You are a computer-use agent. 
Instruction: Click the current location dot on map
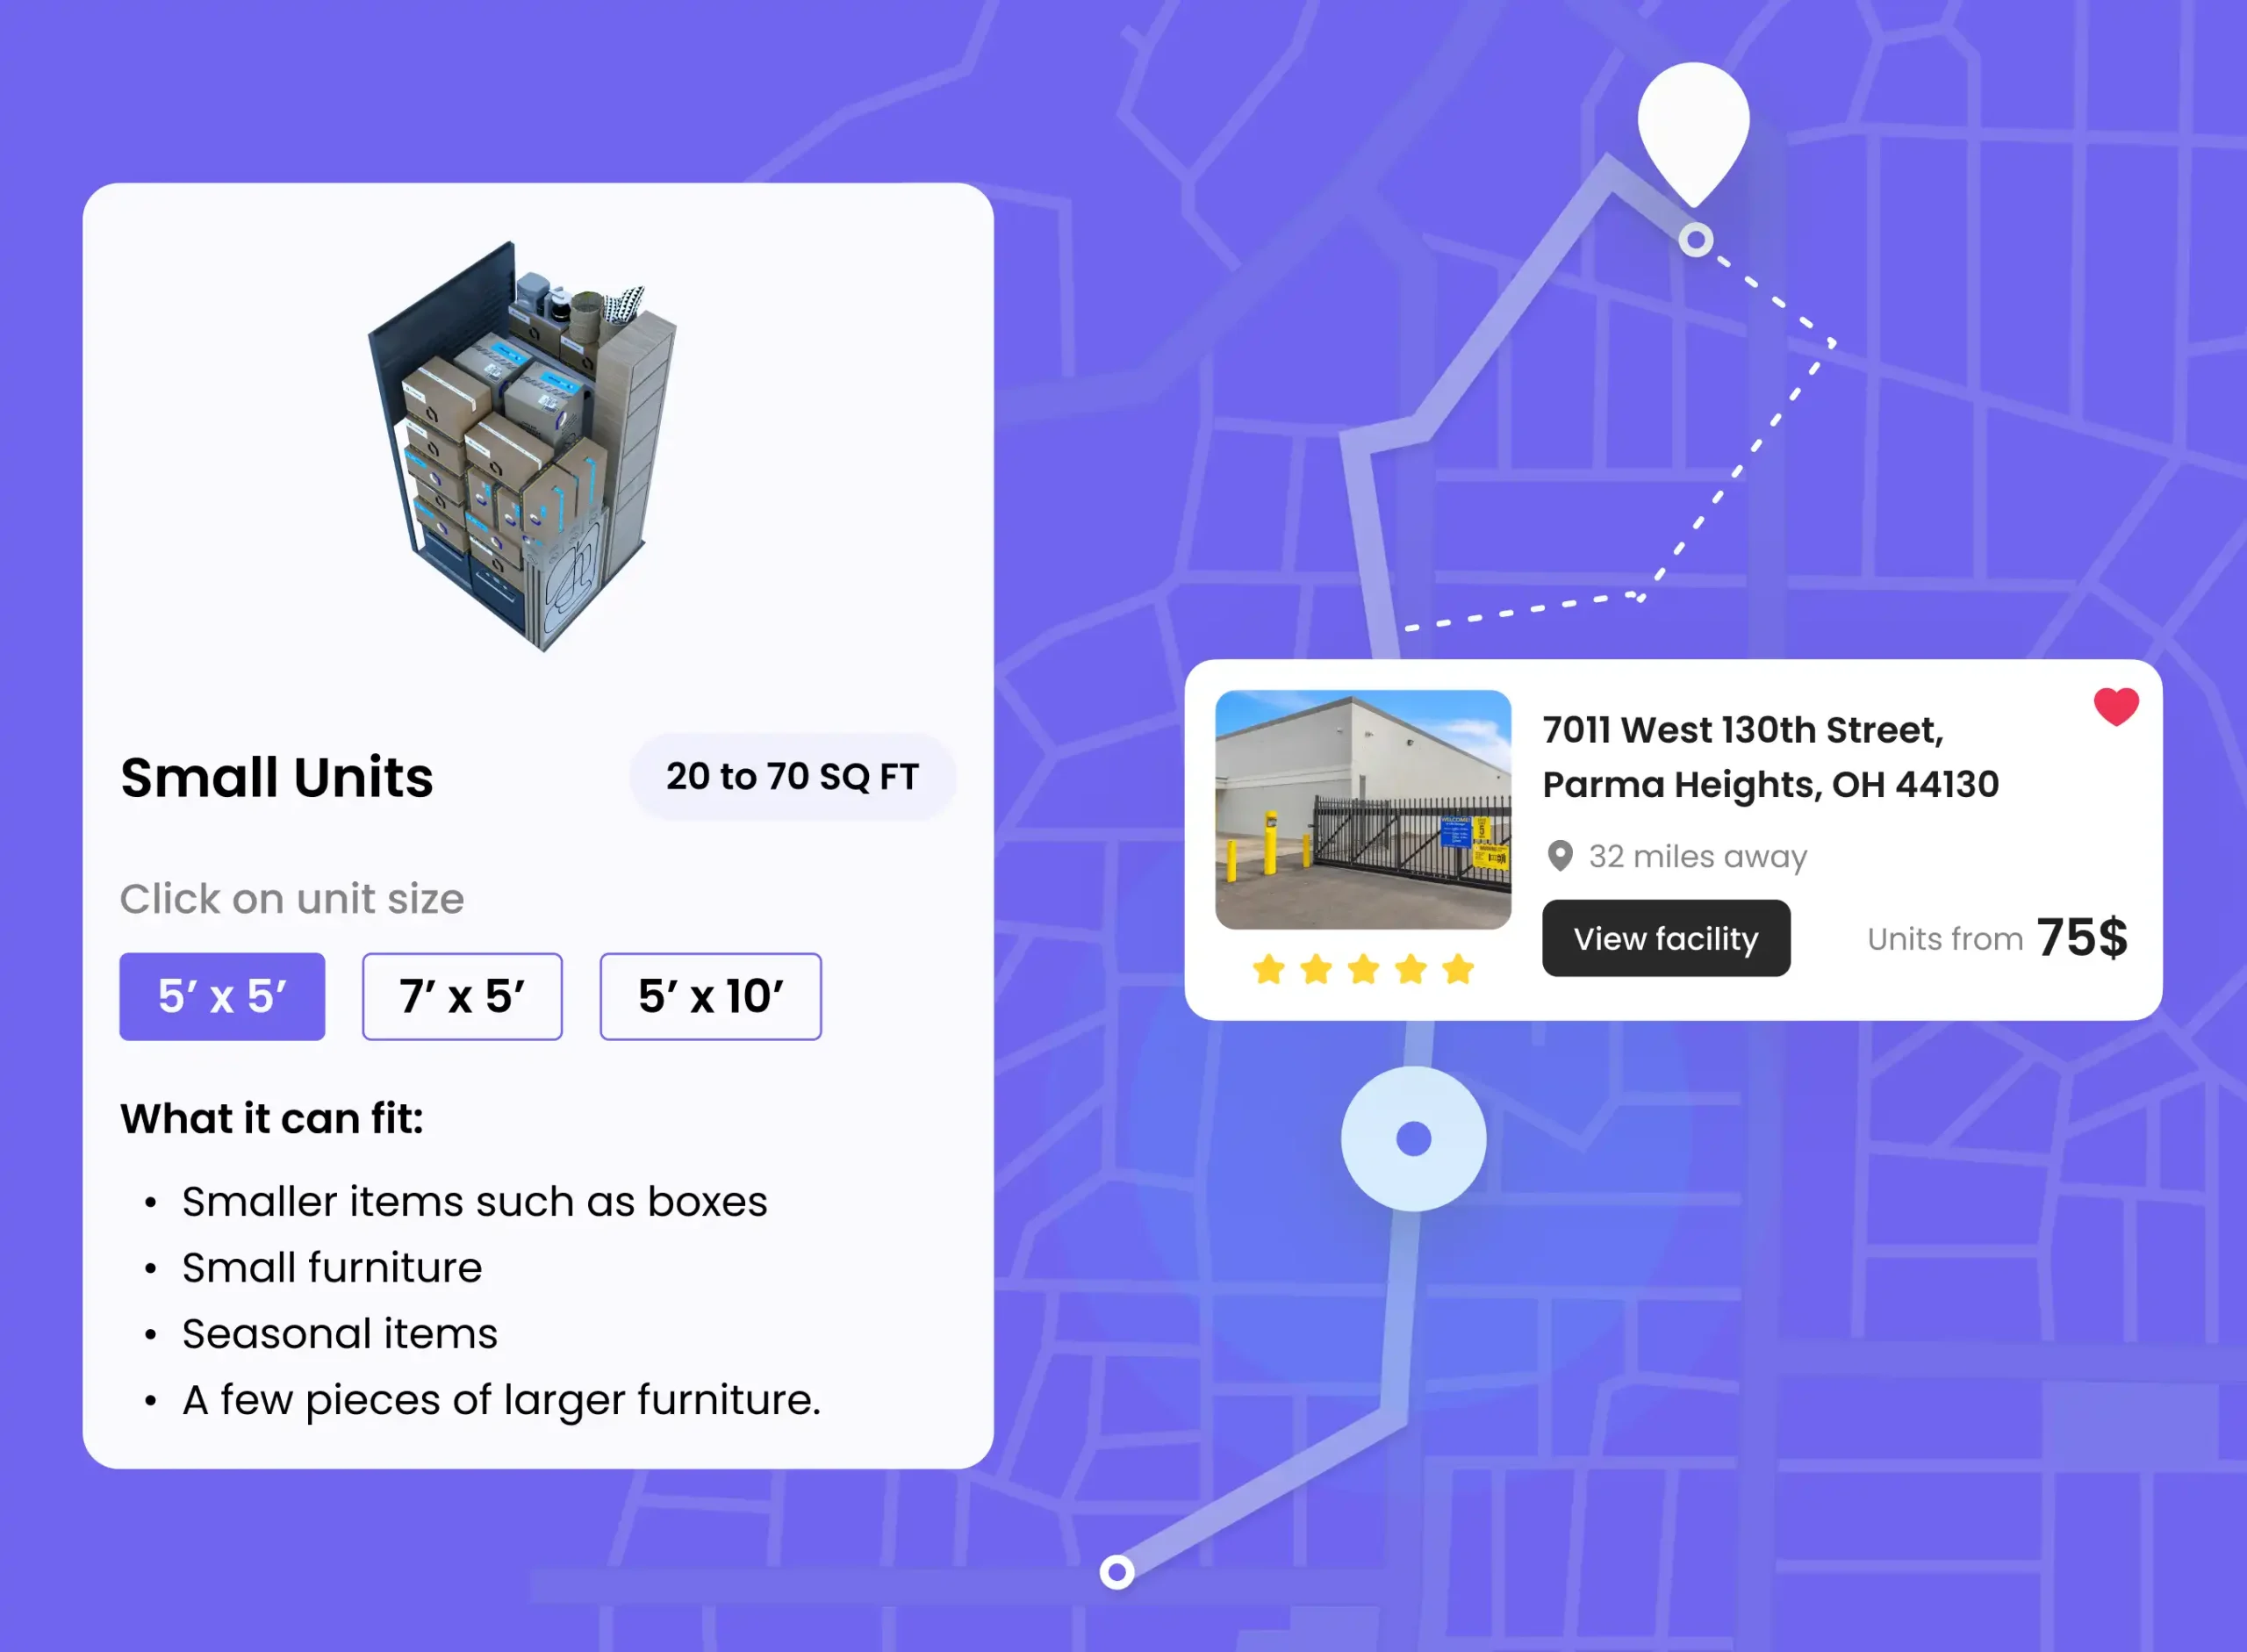[1413, 1139]
